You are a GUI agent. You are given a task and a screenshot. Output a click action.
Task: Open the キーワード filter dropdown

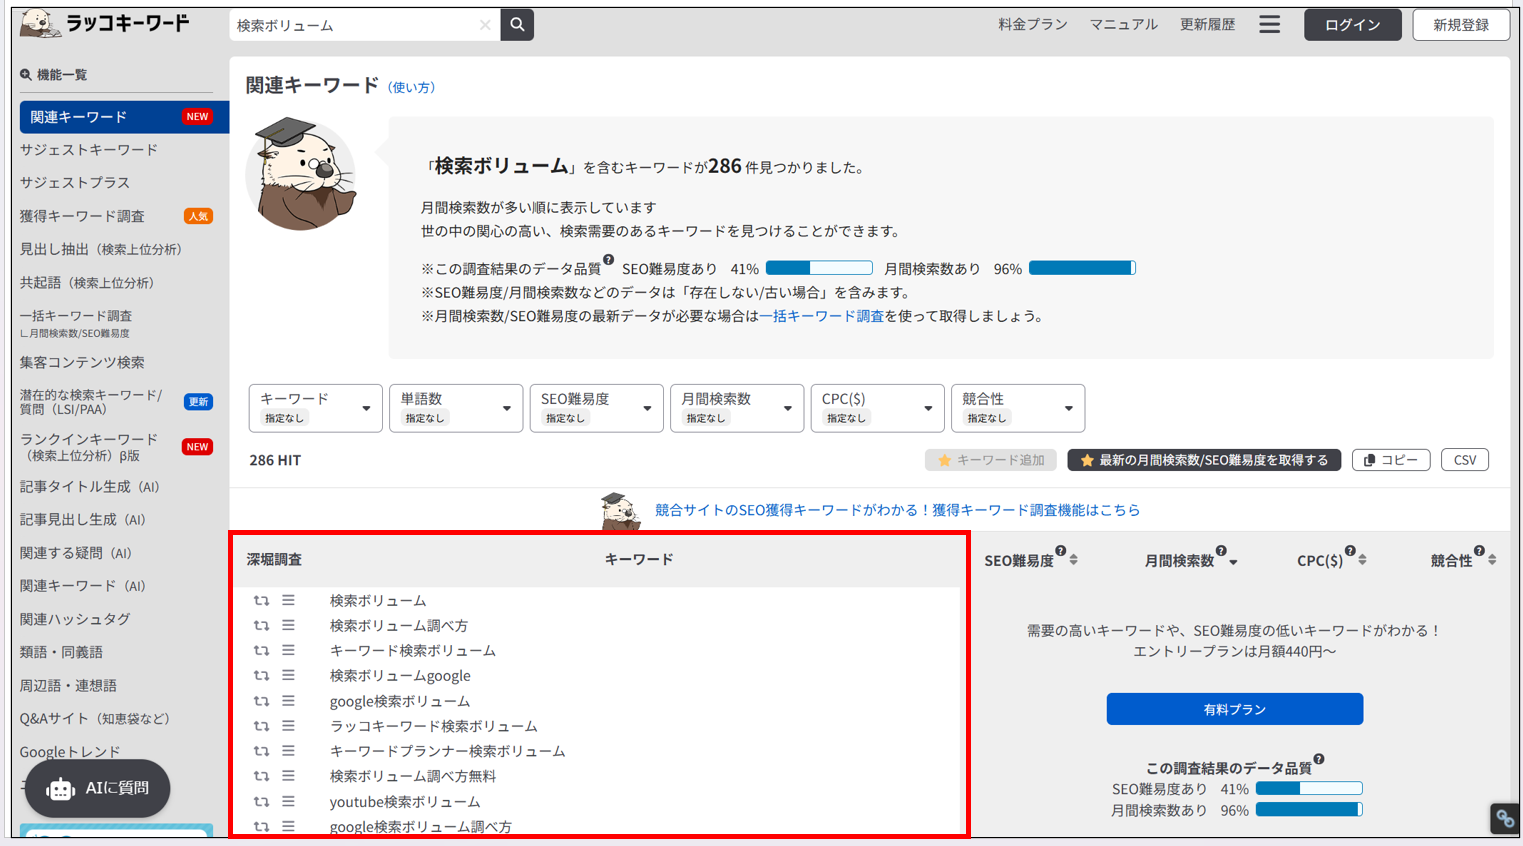click(x=316, y=408)
